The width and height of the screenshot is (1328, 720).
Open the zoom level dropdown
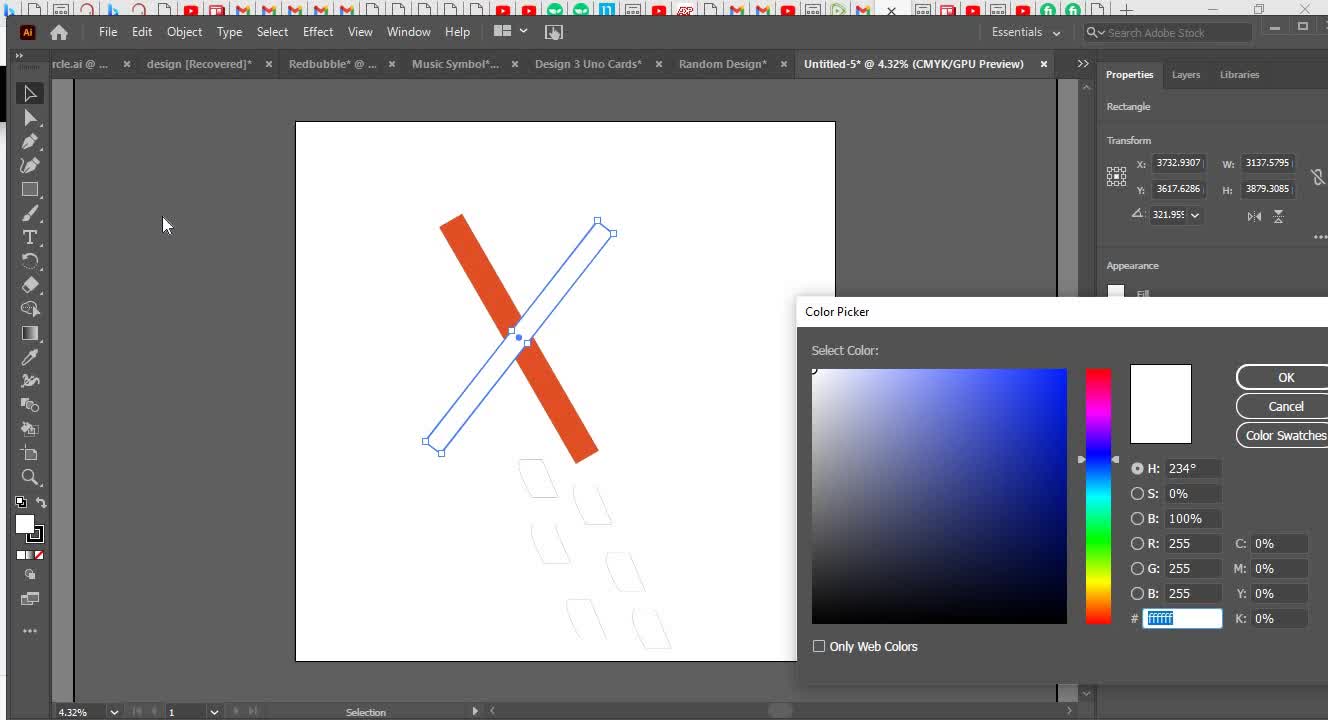click(114, 712)
